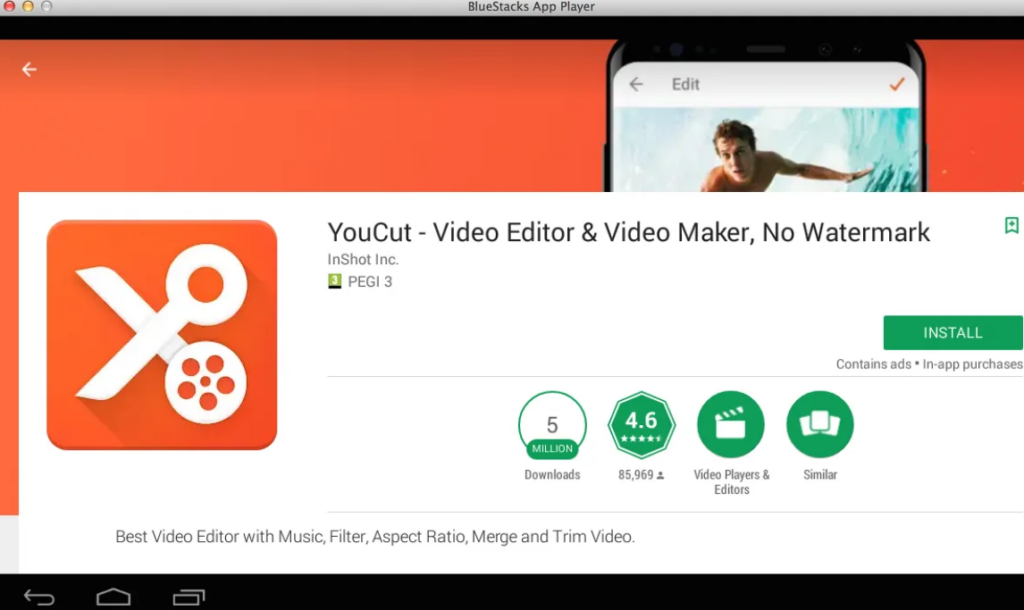
Task: Close the BlueStacks App Player window
Action: 9,6
